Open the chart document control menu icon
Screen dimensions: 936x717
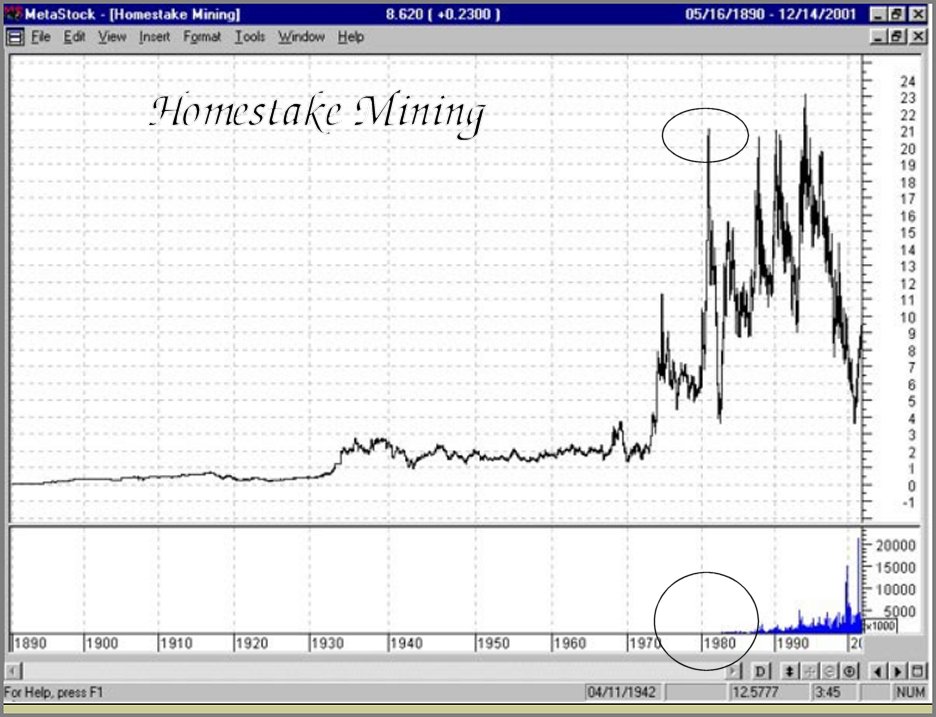tap(15, 37)
